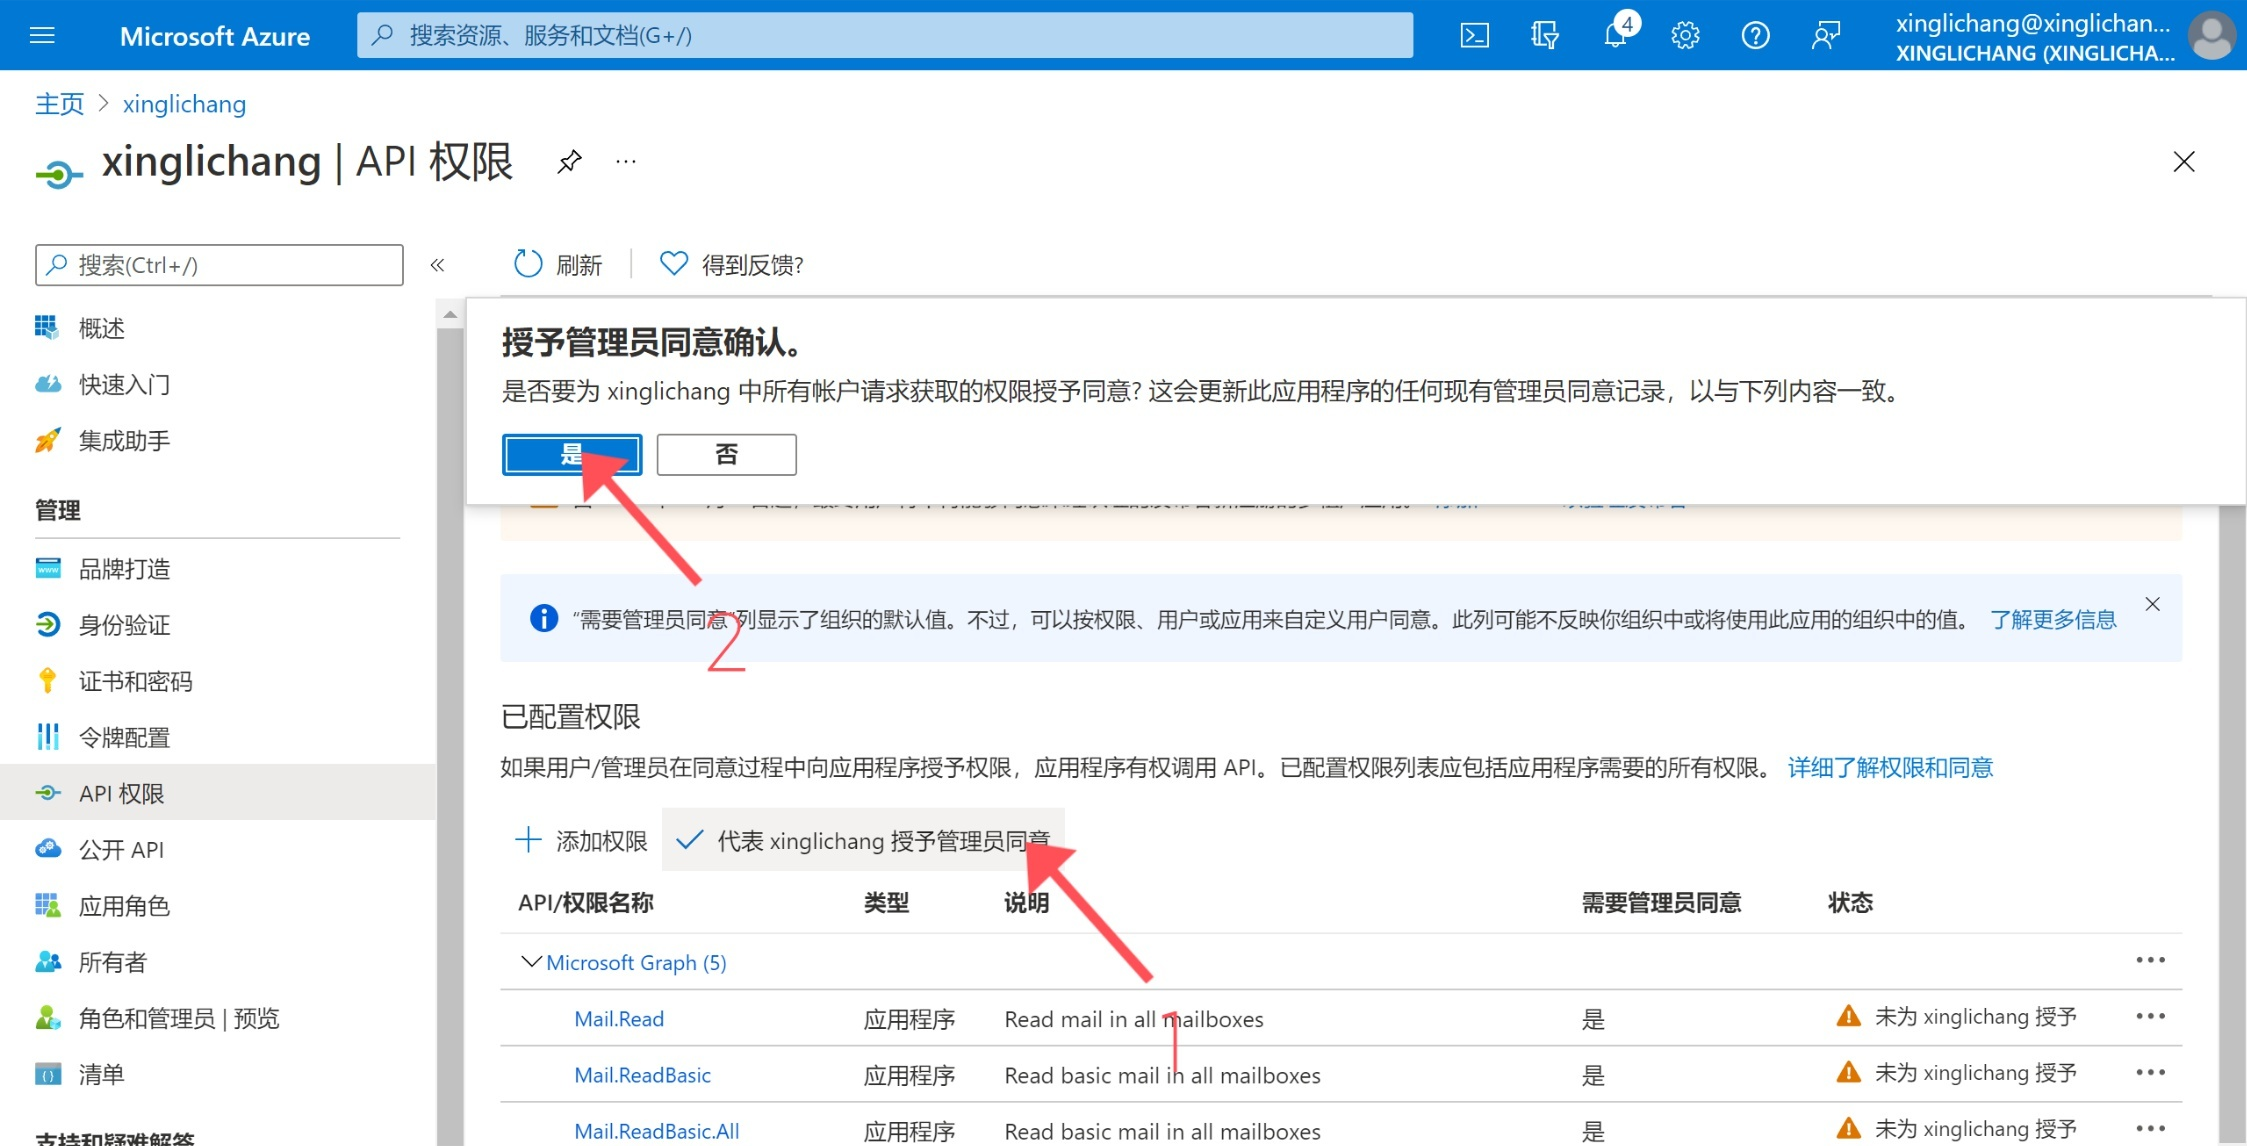Click account name xinglichang@xinglichan...

click(x=2033, y=23)
